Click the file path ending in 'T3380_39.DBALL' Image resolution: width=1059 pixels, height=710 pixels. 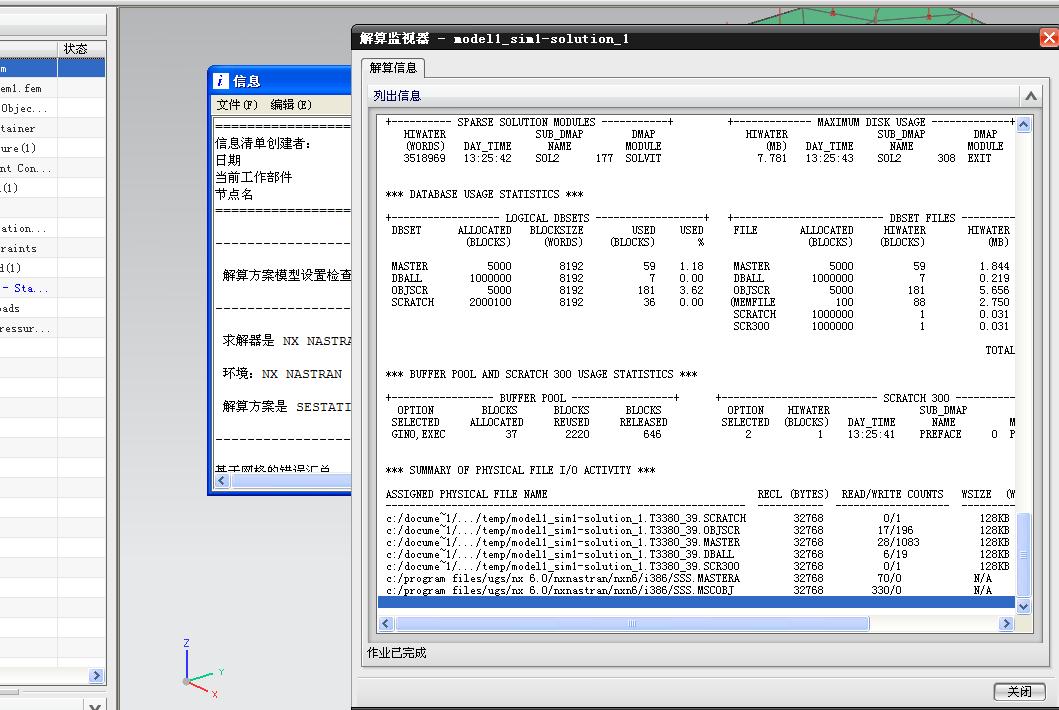pos(559,555)
